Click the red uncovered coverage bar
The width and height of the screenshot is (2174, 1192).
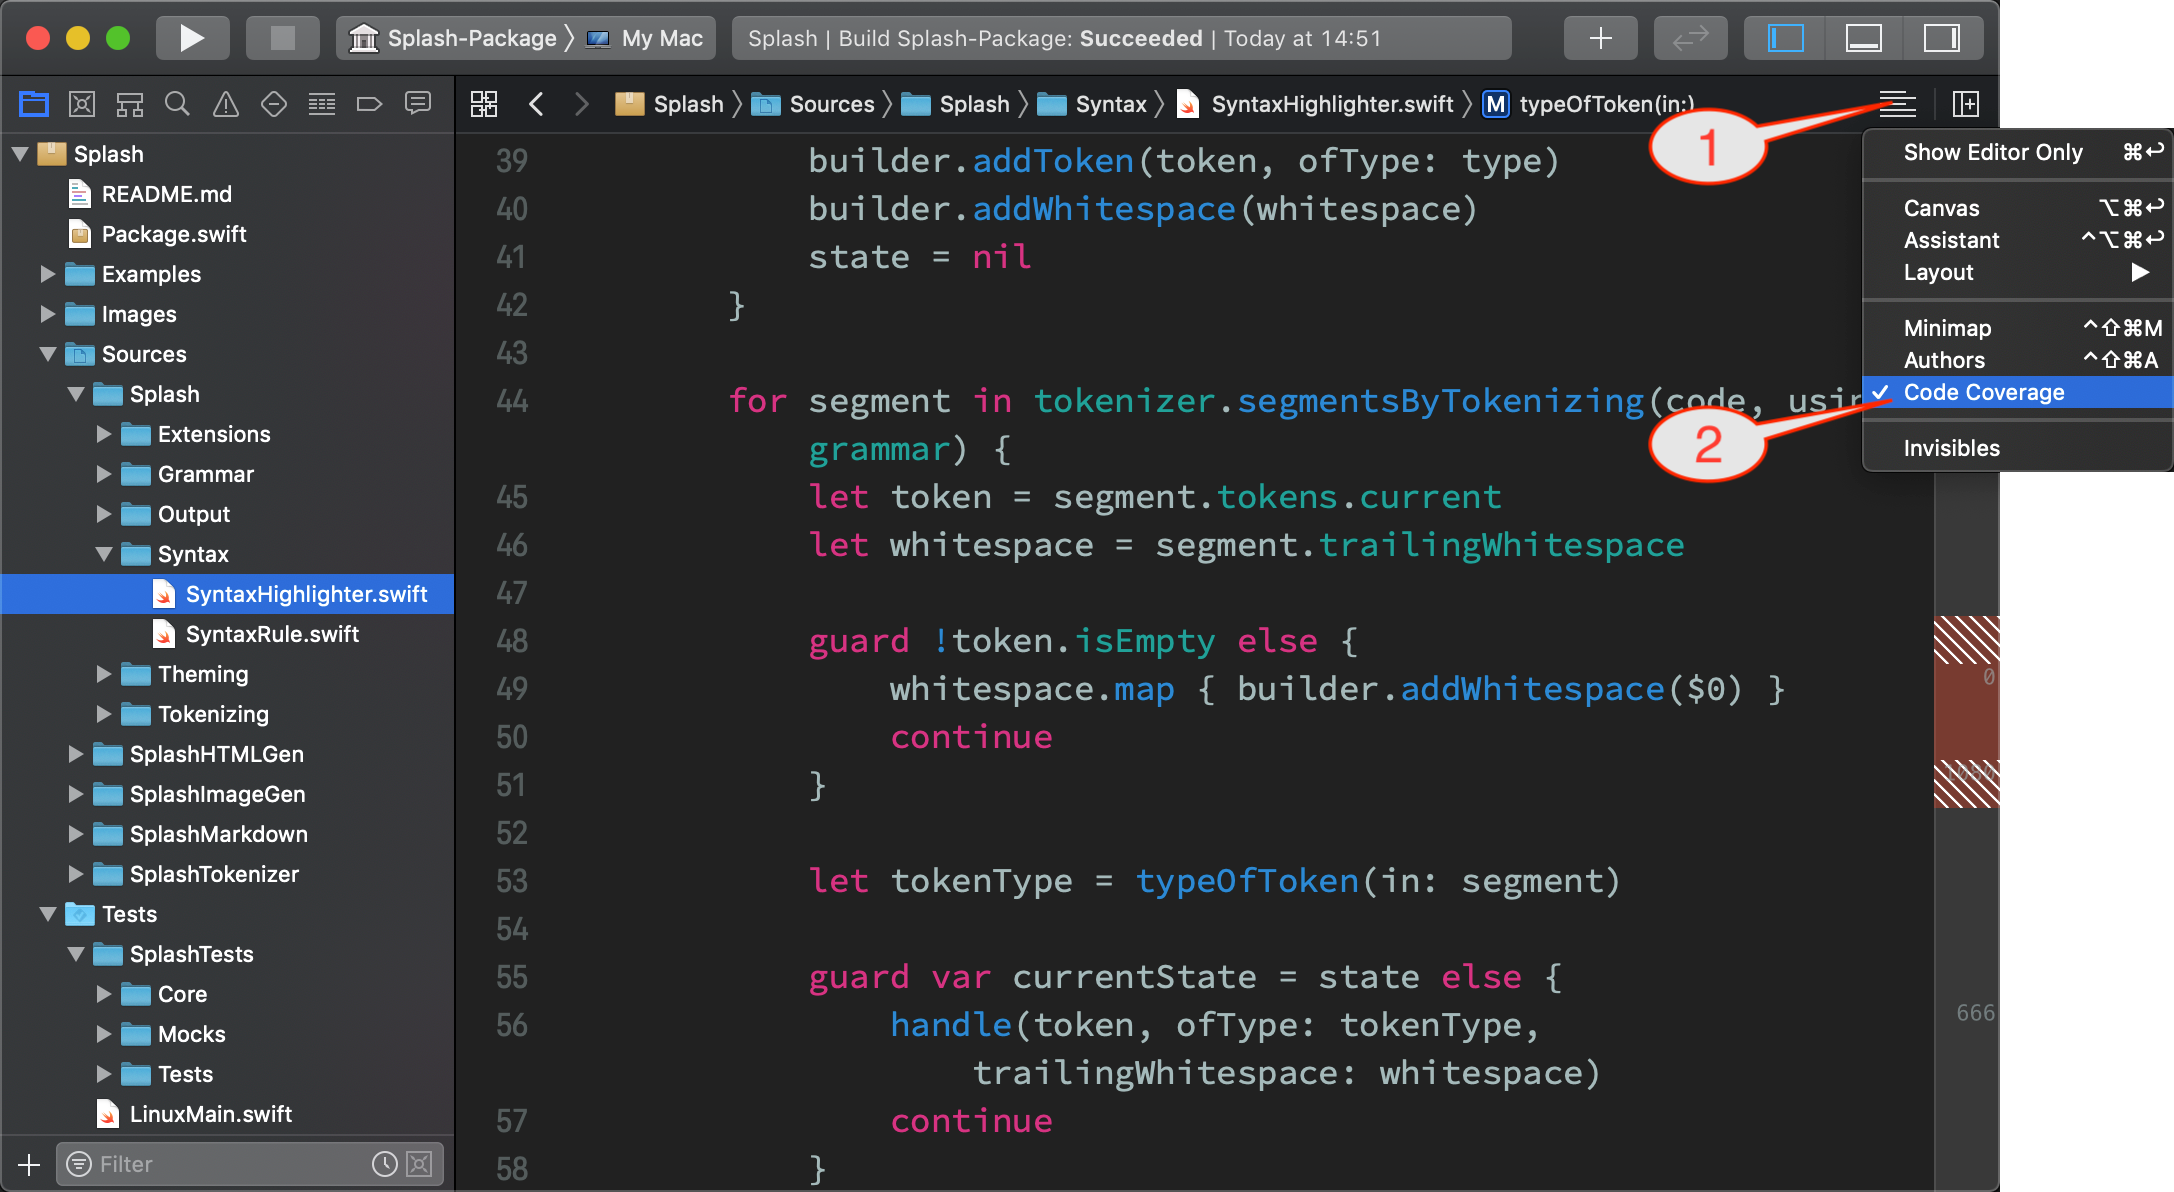1966,712
